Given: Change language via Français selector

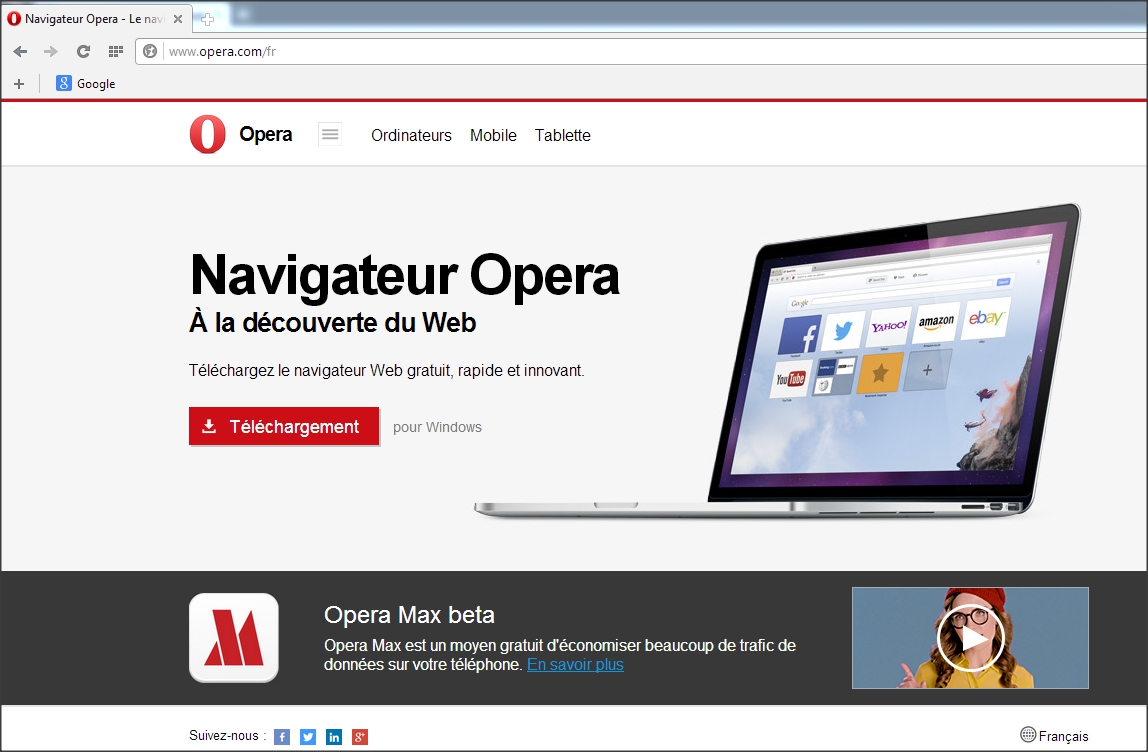Looking at the screenshot, I should [x=1054, y=735].
